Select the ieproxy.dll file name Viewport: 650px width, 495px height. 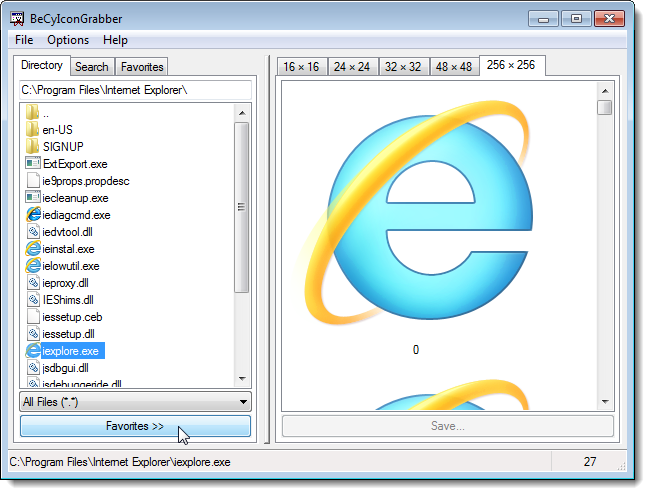[x=65, y=283]
